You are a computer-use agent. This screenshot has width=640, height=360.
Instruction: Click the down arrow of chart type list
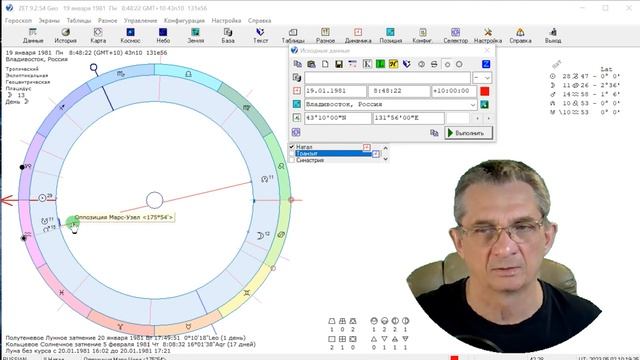385,159
